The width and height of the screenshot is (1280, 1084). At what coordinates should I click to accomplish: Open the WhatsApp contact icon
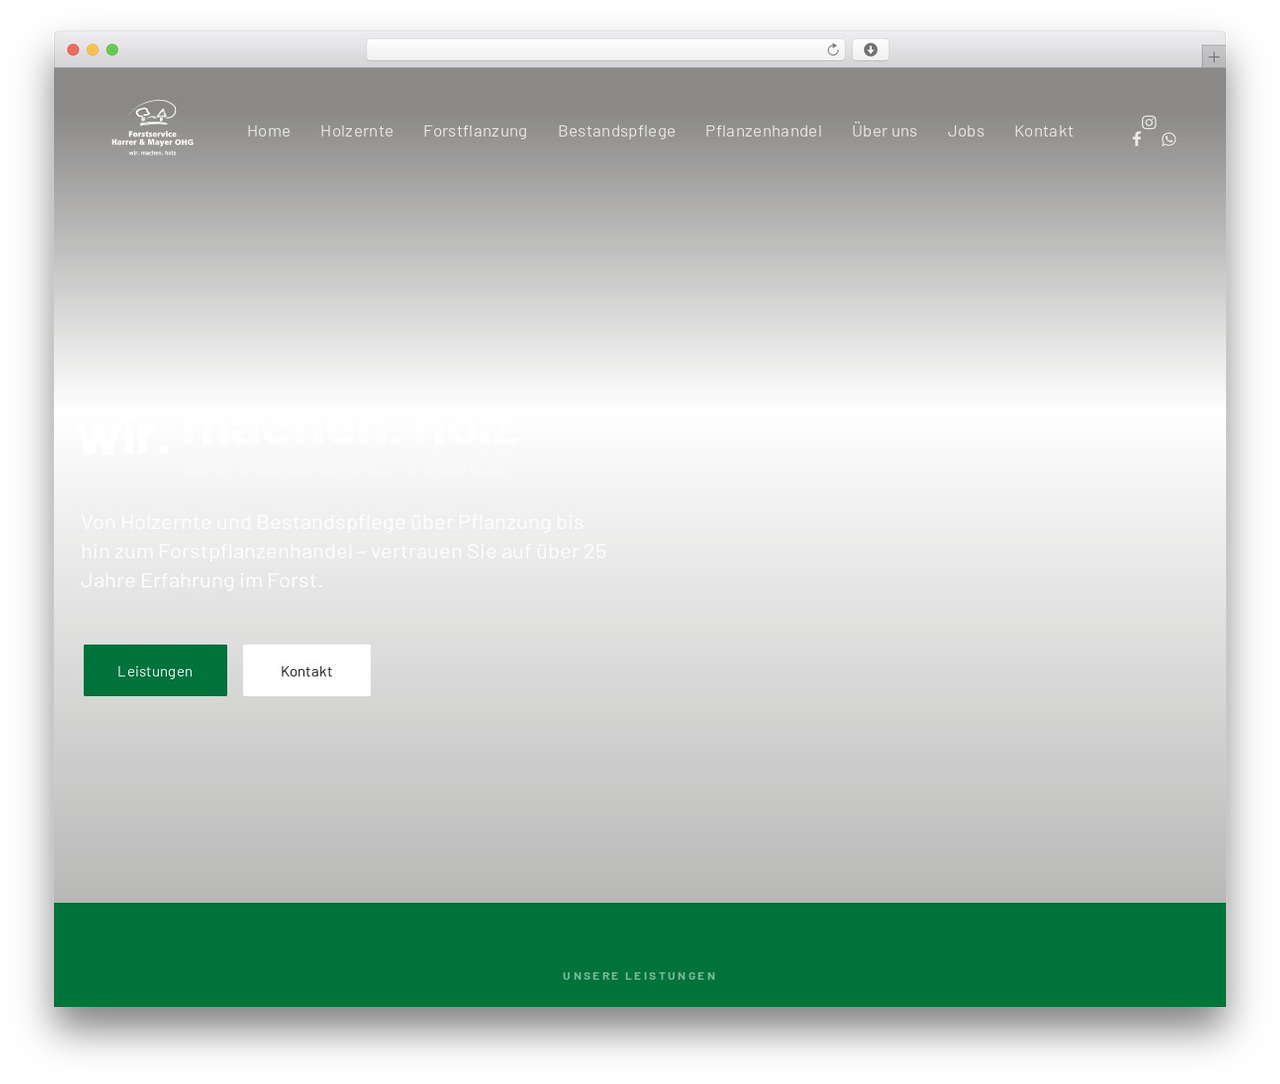(1169, 139)
